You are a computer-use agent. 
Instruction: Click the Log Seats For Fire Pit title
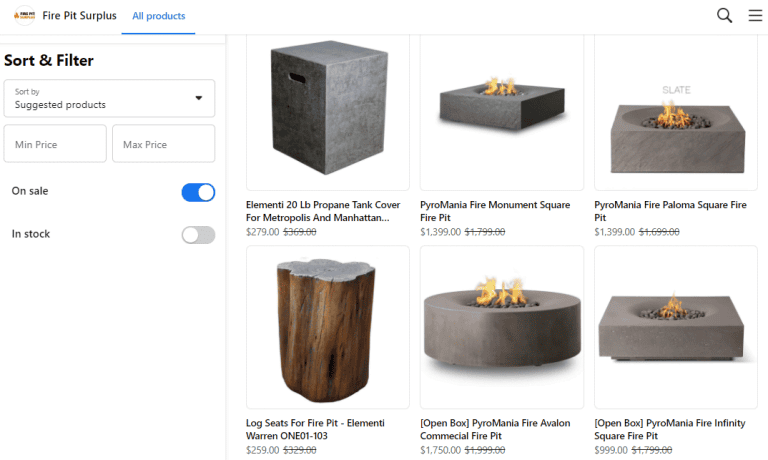pos(315,429)
